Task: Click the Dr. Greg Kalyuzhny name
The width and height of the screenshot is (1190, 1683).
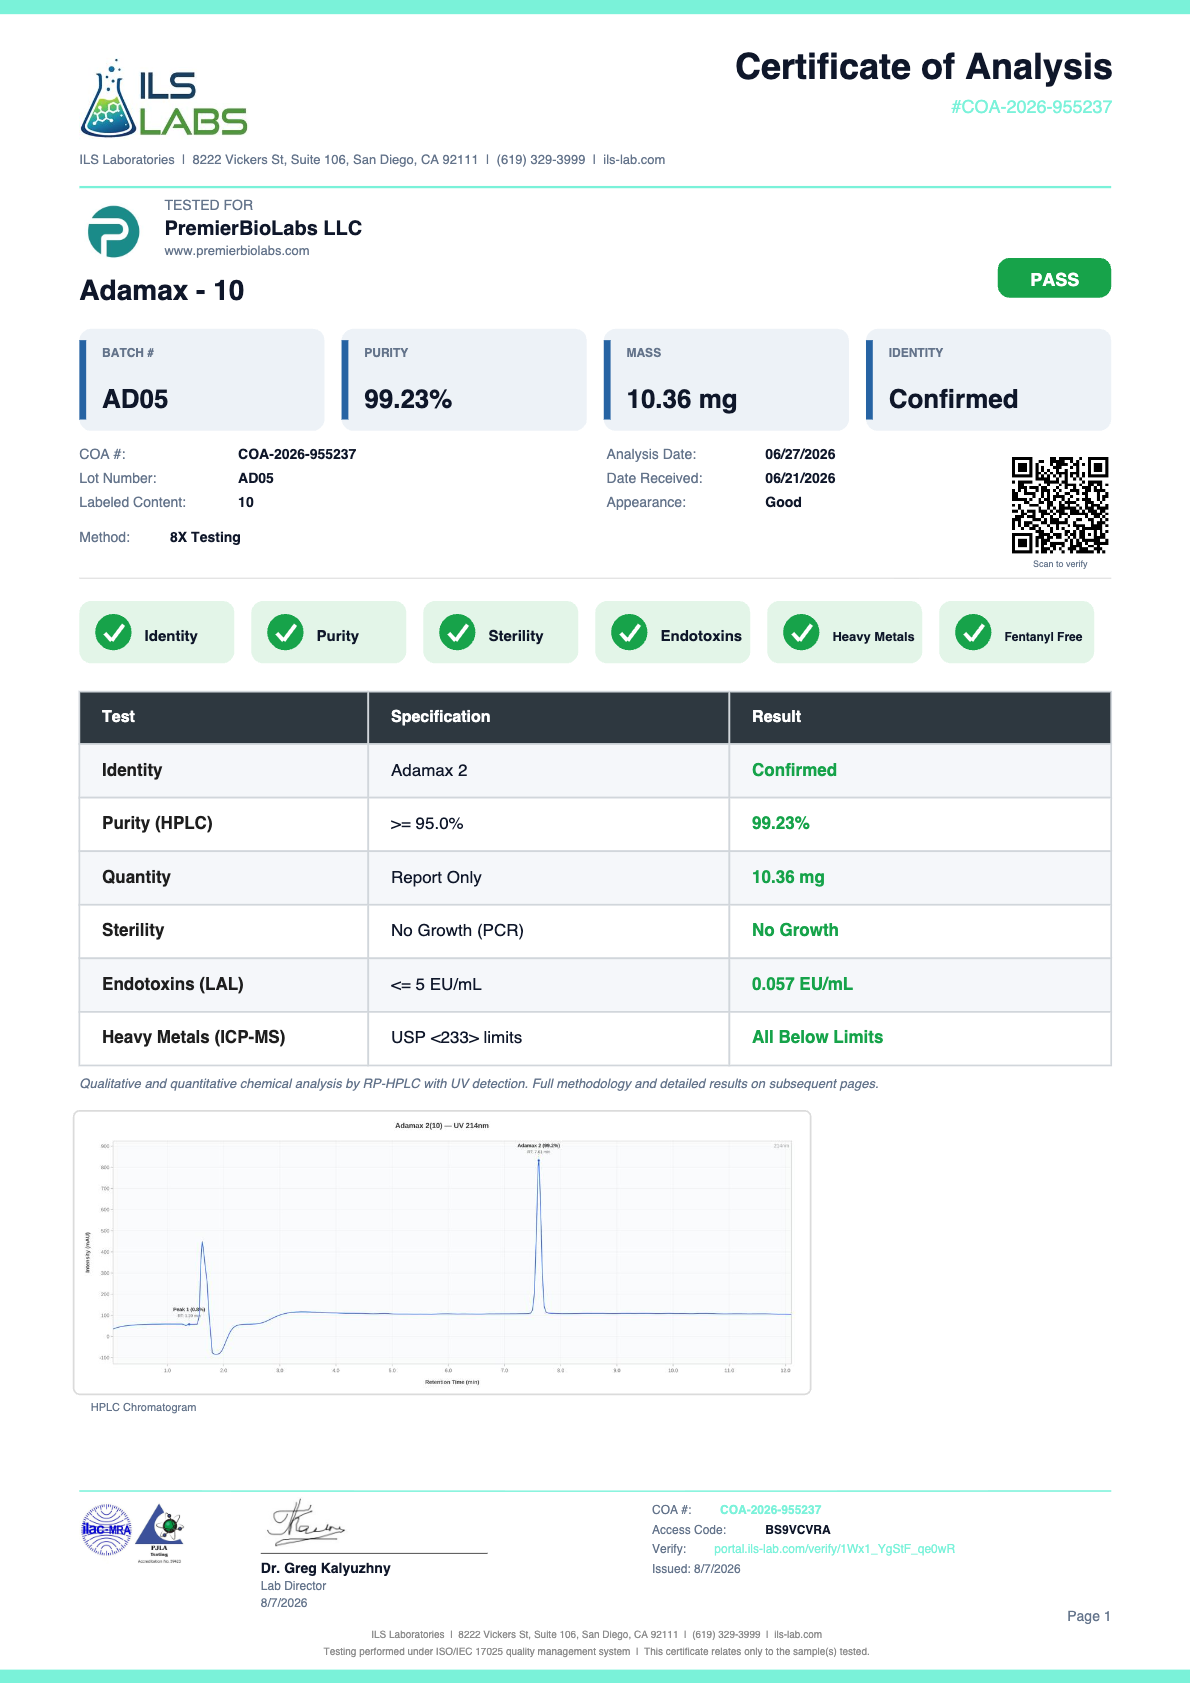Action: tap(325, 1568)
